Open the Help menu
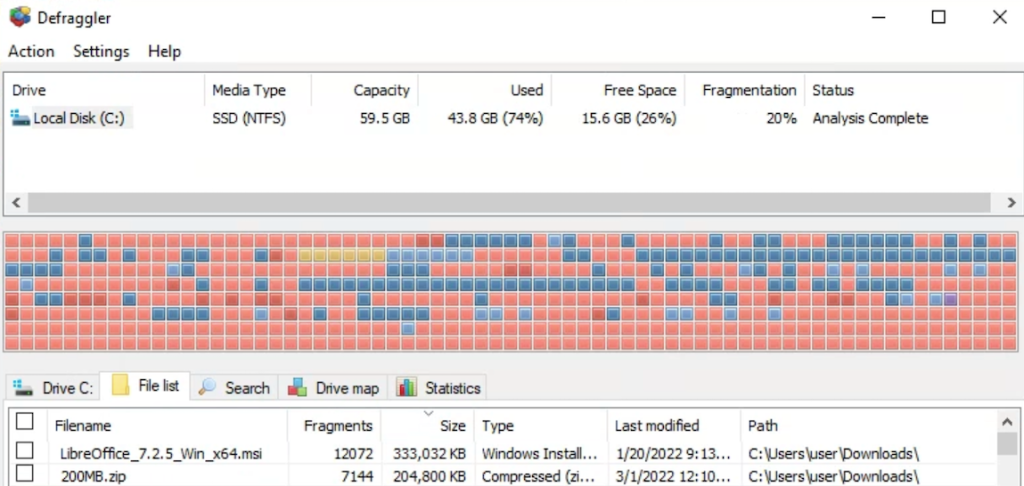The image size is (1024, 486). [x=165, y=51]
